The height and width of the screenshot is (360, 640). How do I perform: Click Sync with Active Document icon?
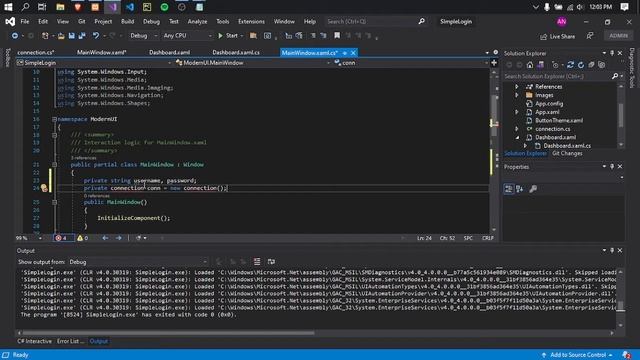click(x=570, y=65)
